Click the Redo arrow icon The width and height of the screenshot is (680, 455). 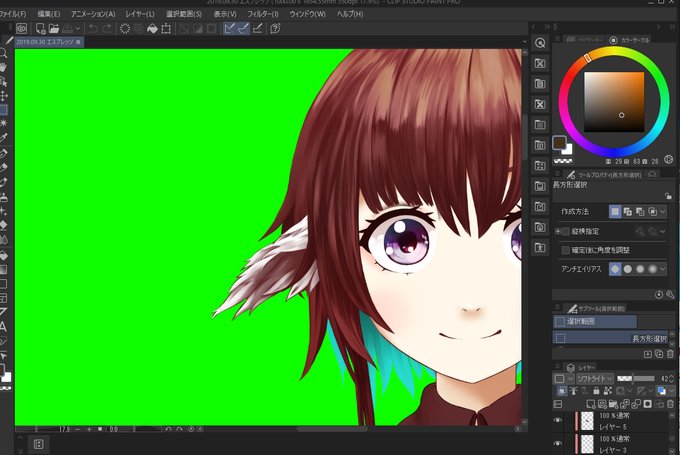107,29
